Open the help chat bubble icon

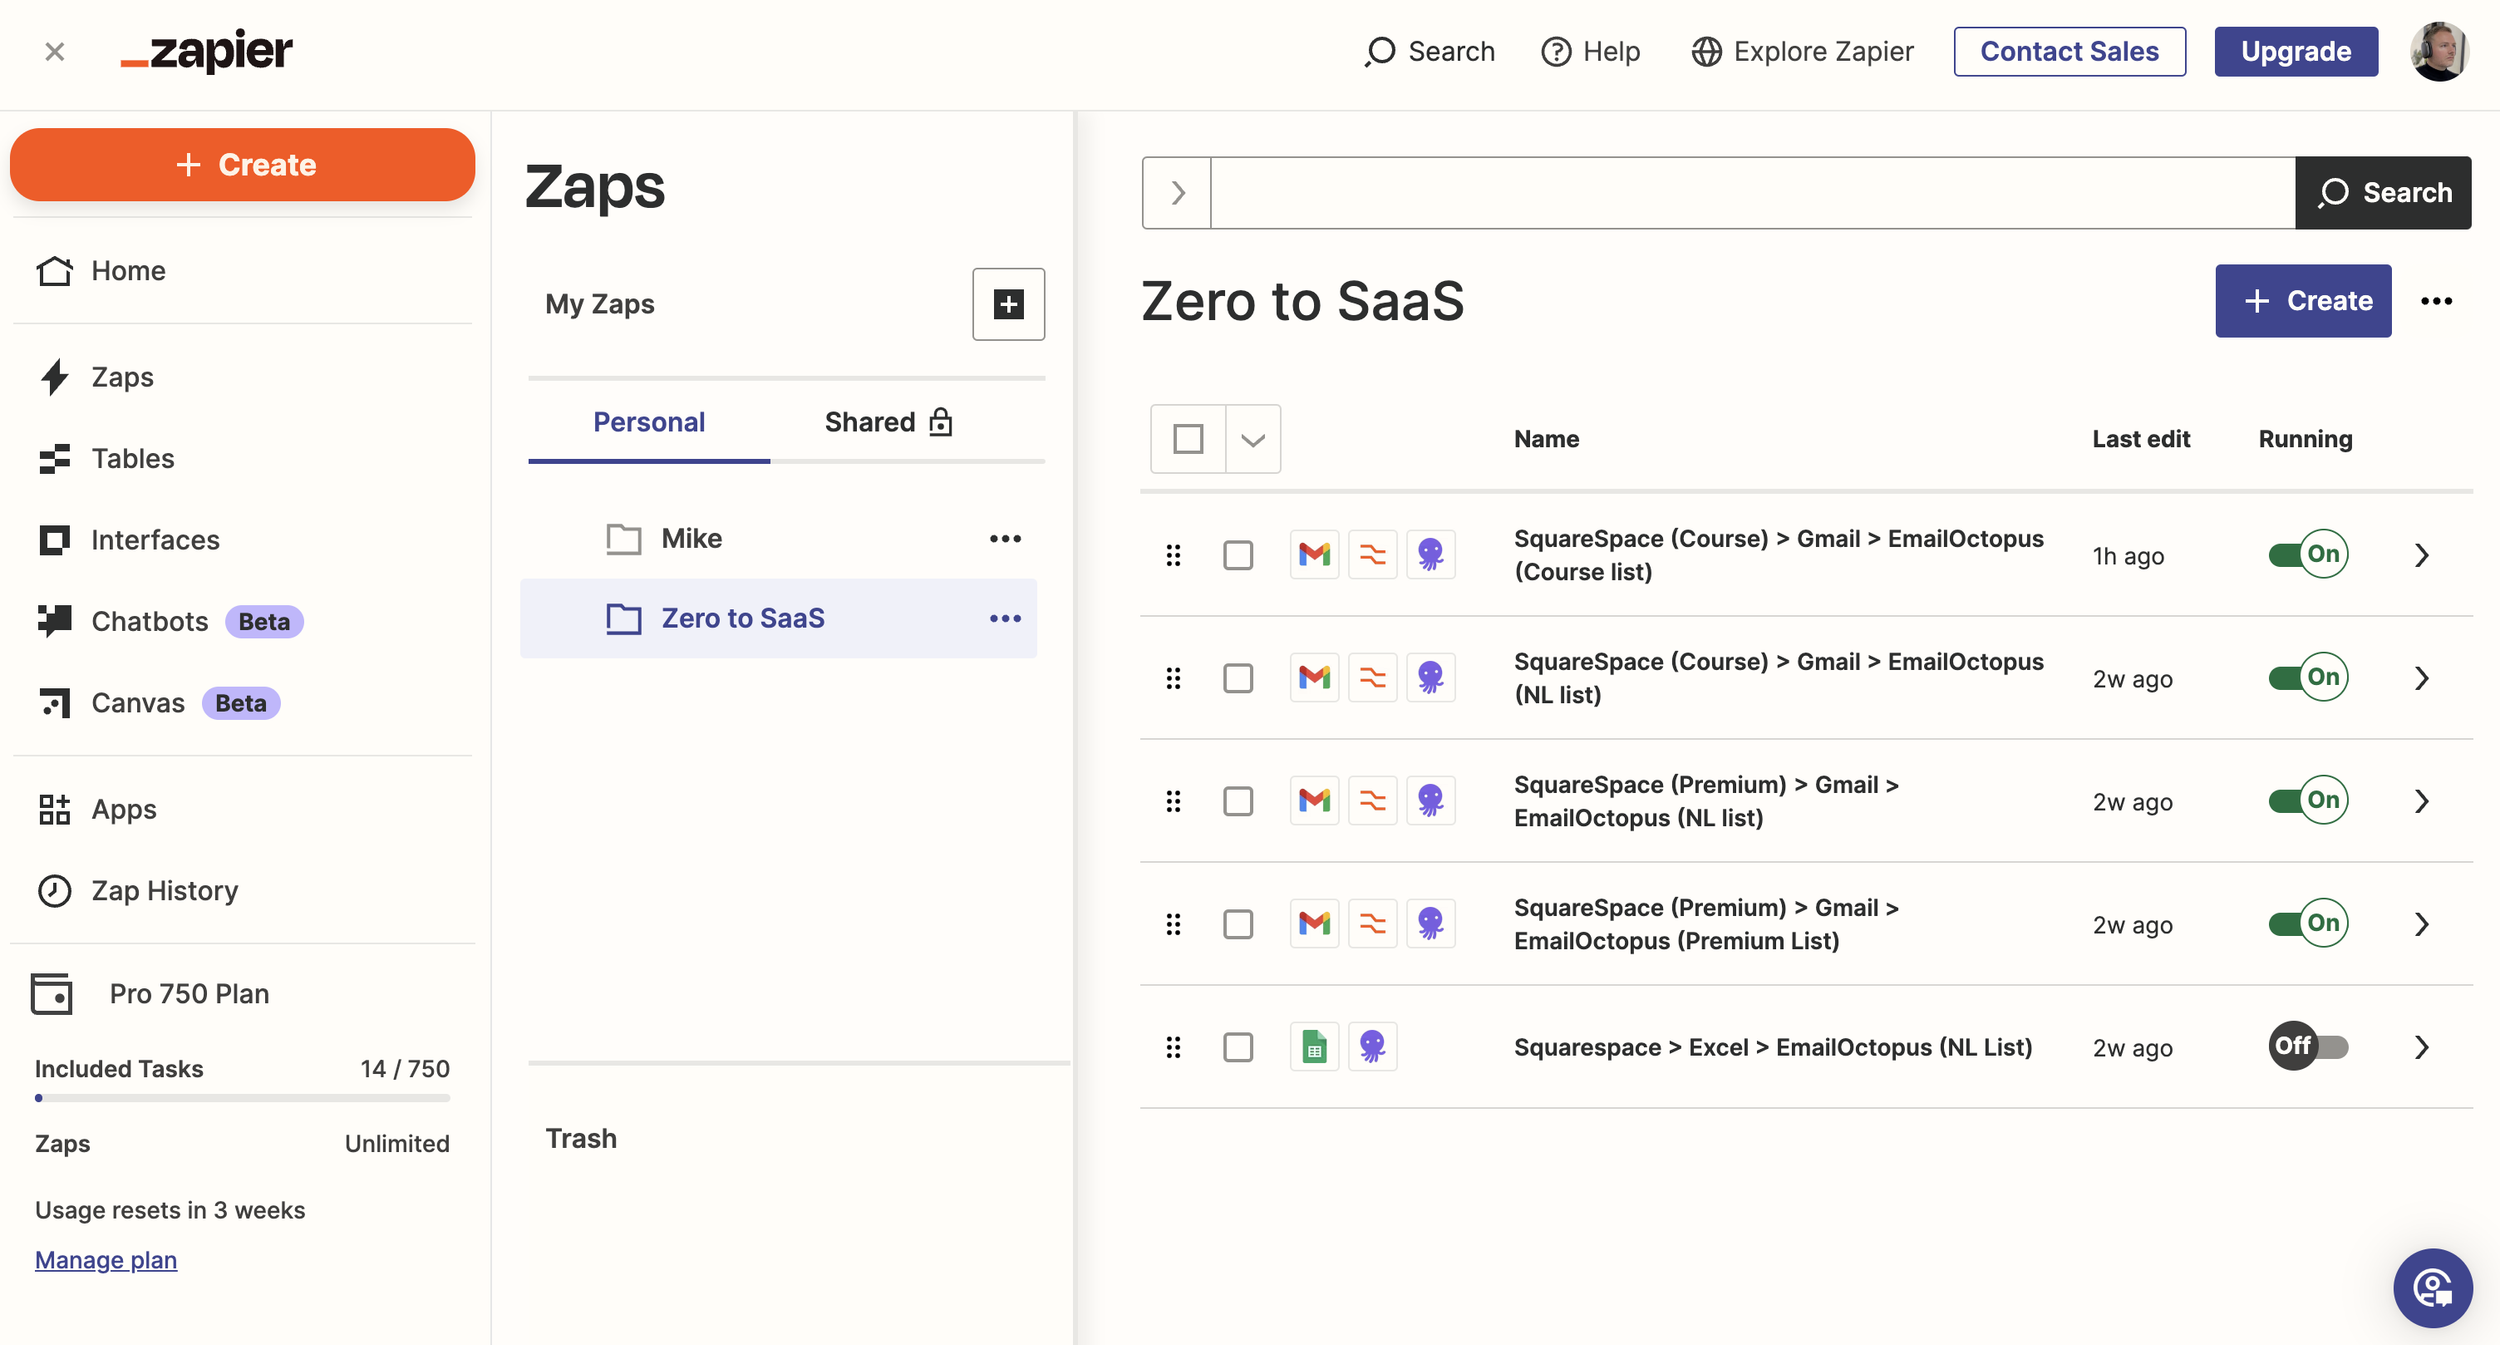click(2432, 1288)
